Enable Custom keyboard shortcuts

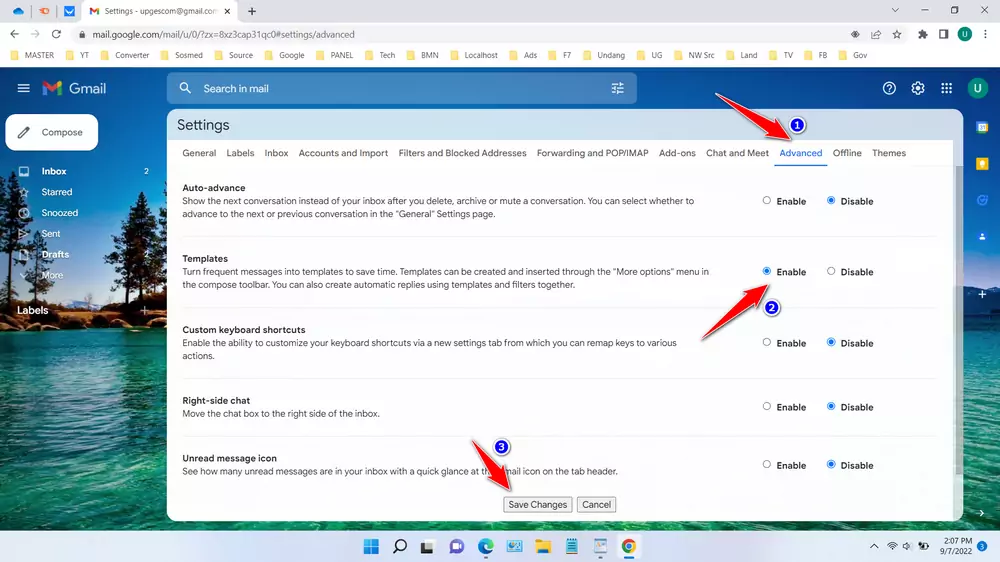(767, 342)
